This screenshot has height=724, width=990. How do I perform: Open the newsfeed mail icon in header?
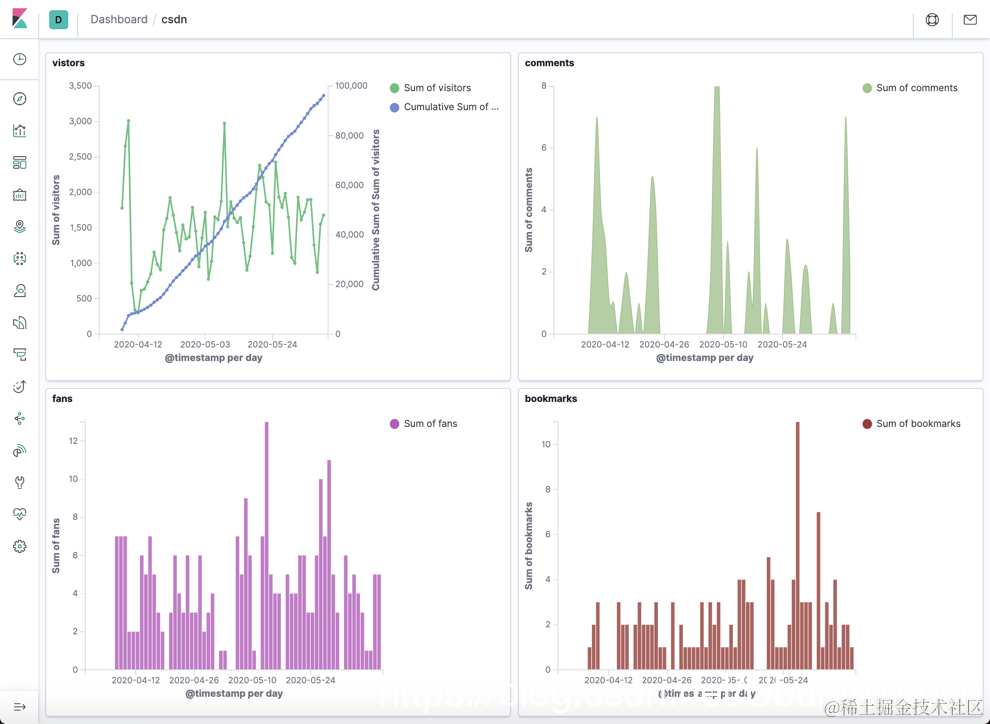tap(970, 20)
